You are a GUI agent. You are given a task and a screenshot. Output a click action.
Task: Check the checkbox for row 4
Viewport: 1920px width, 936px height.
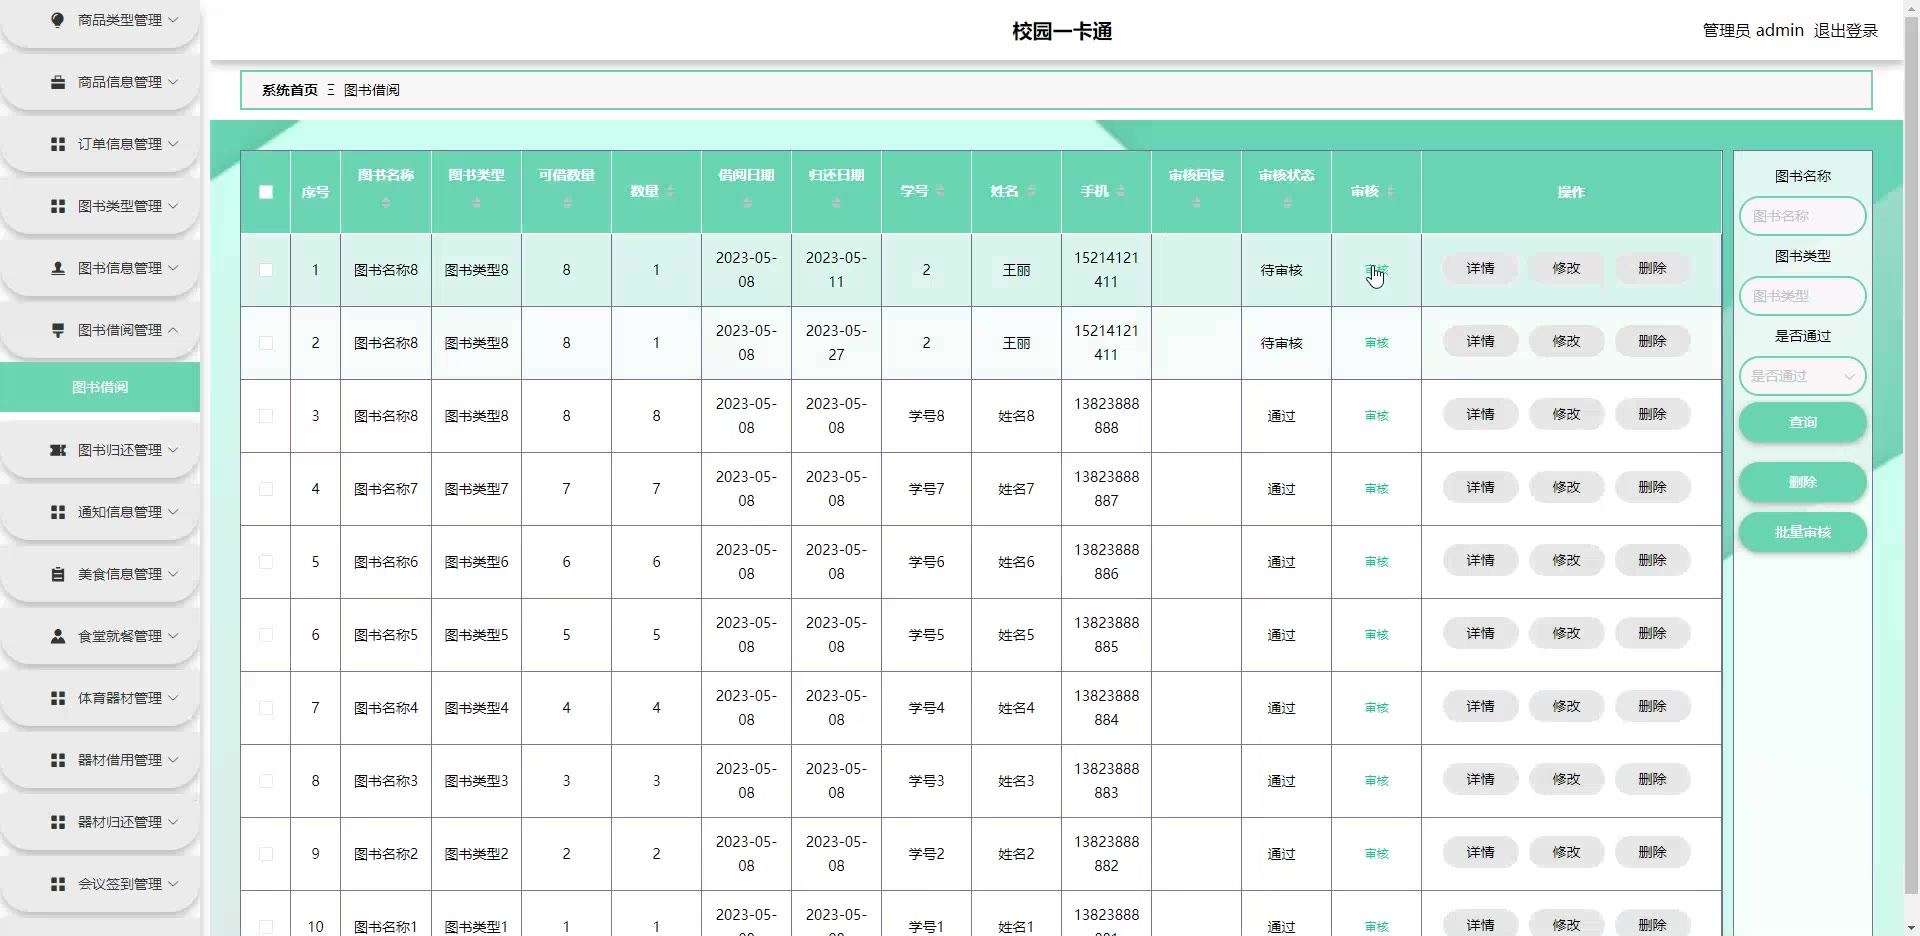point(266,489)
